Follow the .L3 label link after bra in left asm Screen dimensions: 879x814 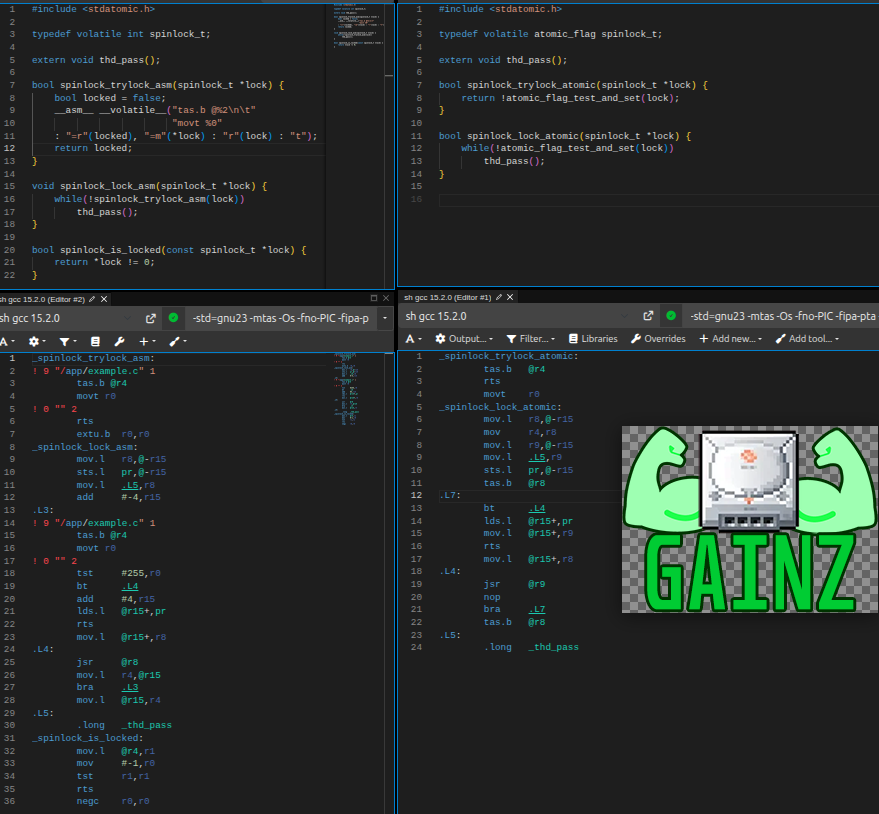(x=129, y=687)
